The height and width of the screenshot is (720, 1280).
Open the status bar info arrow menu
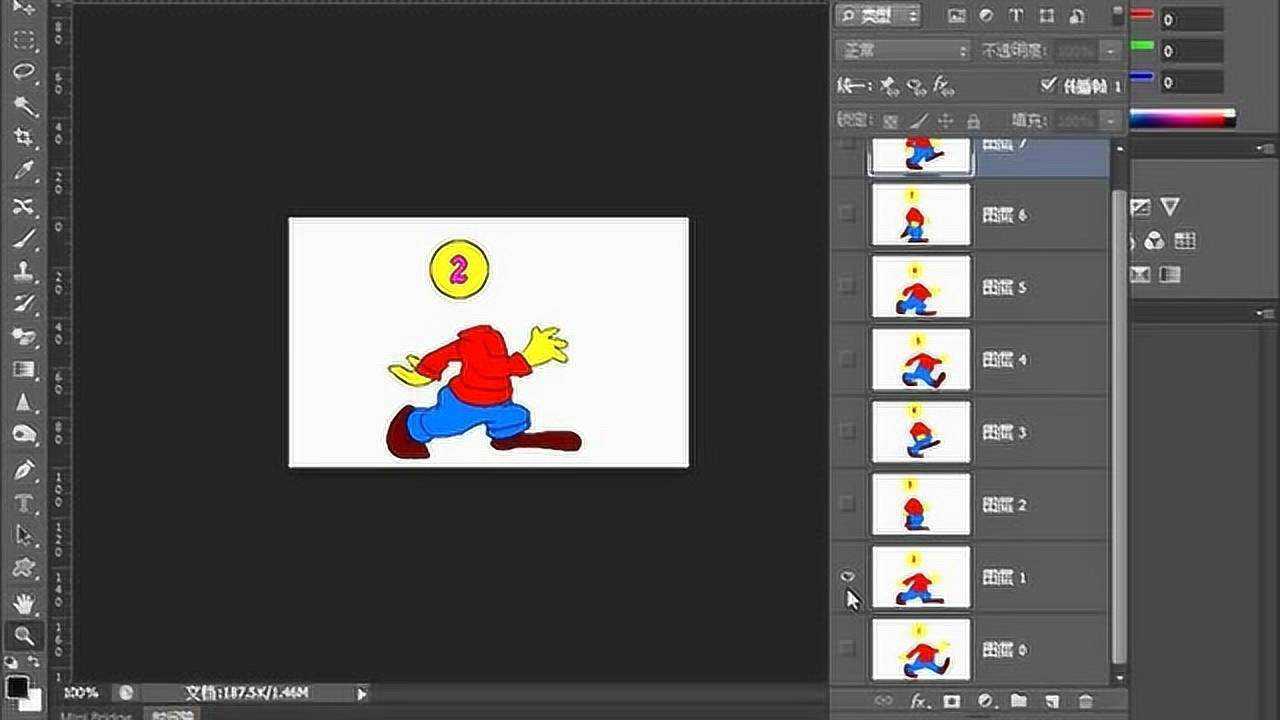tap(362, 692)
